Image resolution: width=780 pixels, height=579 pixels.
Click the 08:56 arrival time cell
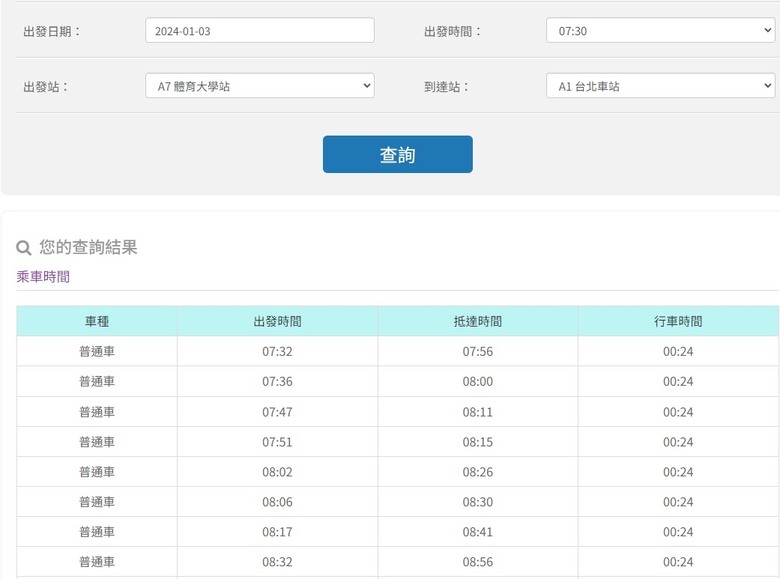coord(478,562)
